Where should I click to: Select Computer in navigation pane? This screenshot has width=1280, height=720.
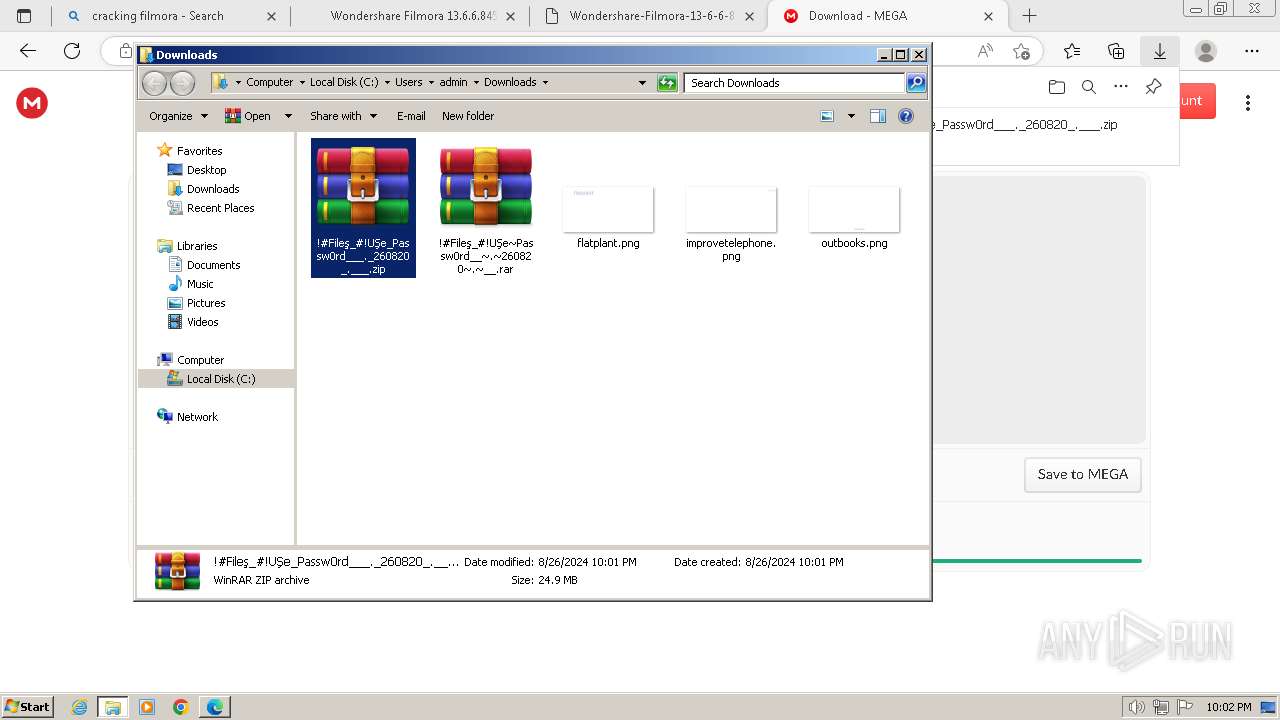coord(200,360)
